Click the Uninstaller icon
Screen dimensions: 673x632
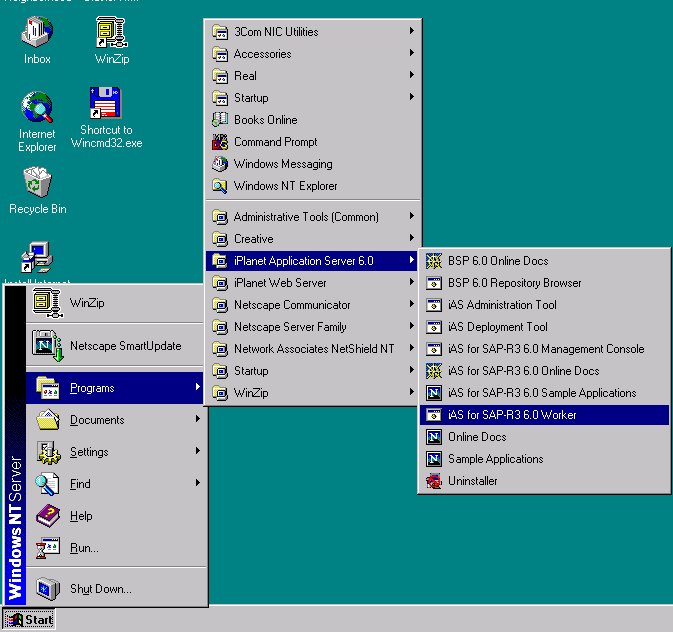pos(434,481)
